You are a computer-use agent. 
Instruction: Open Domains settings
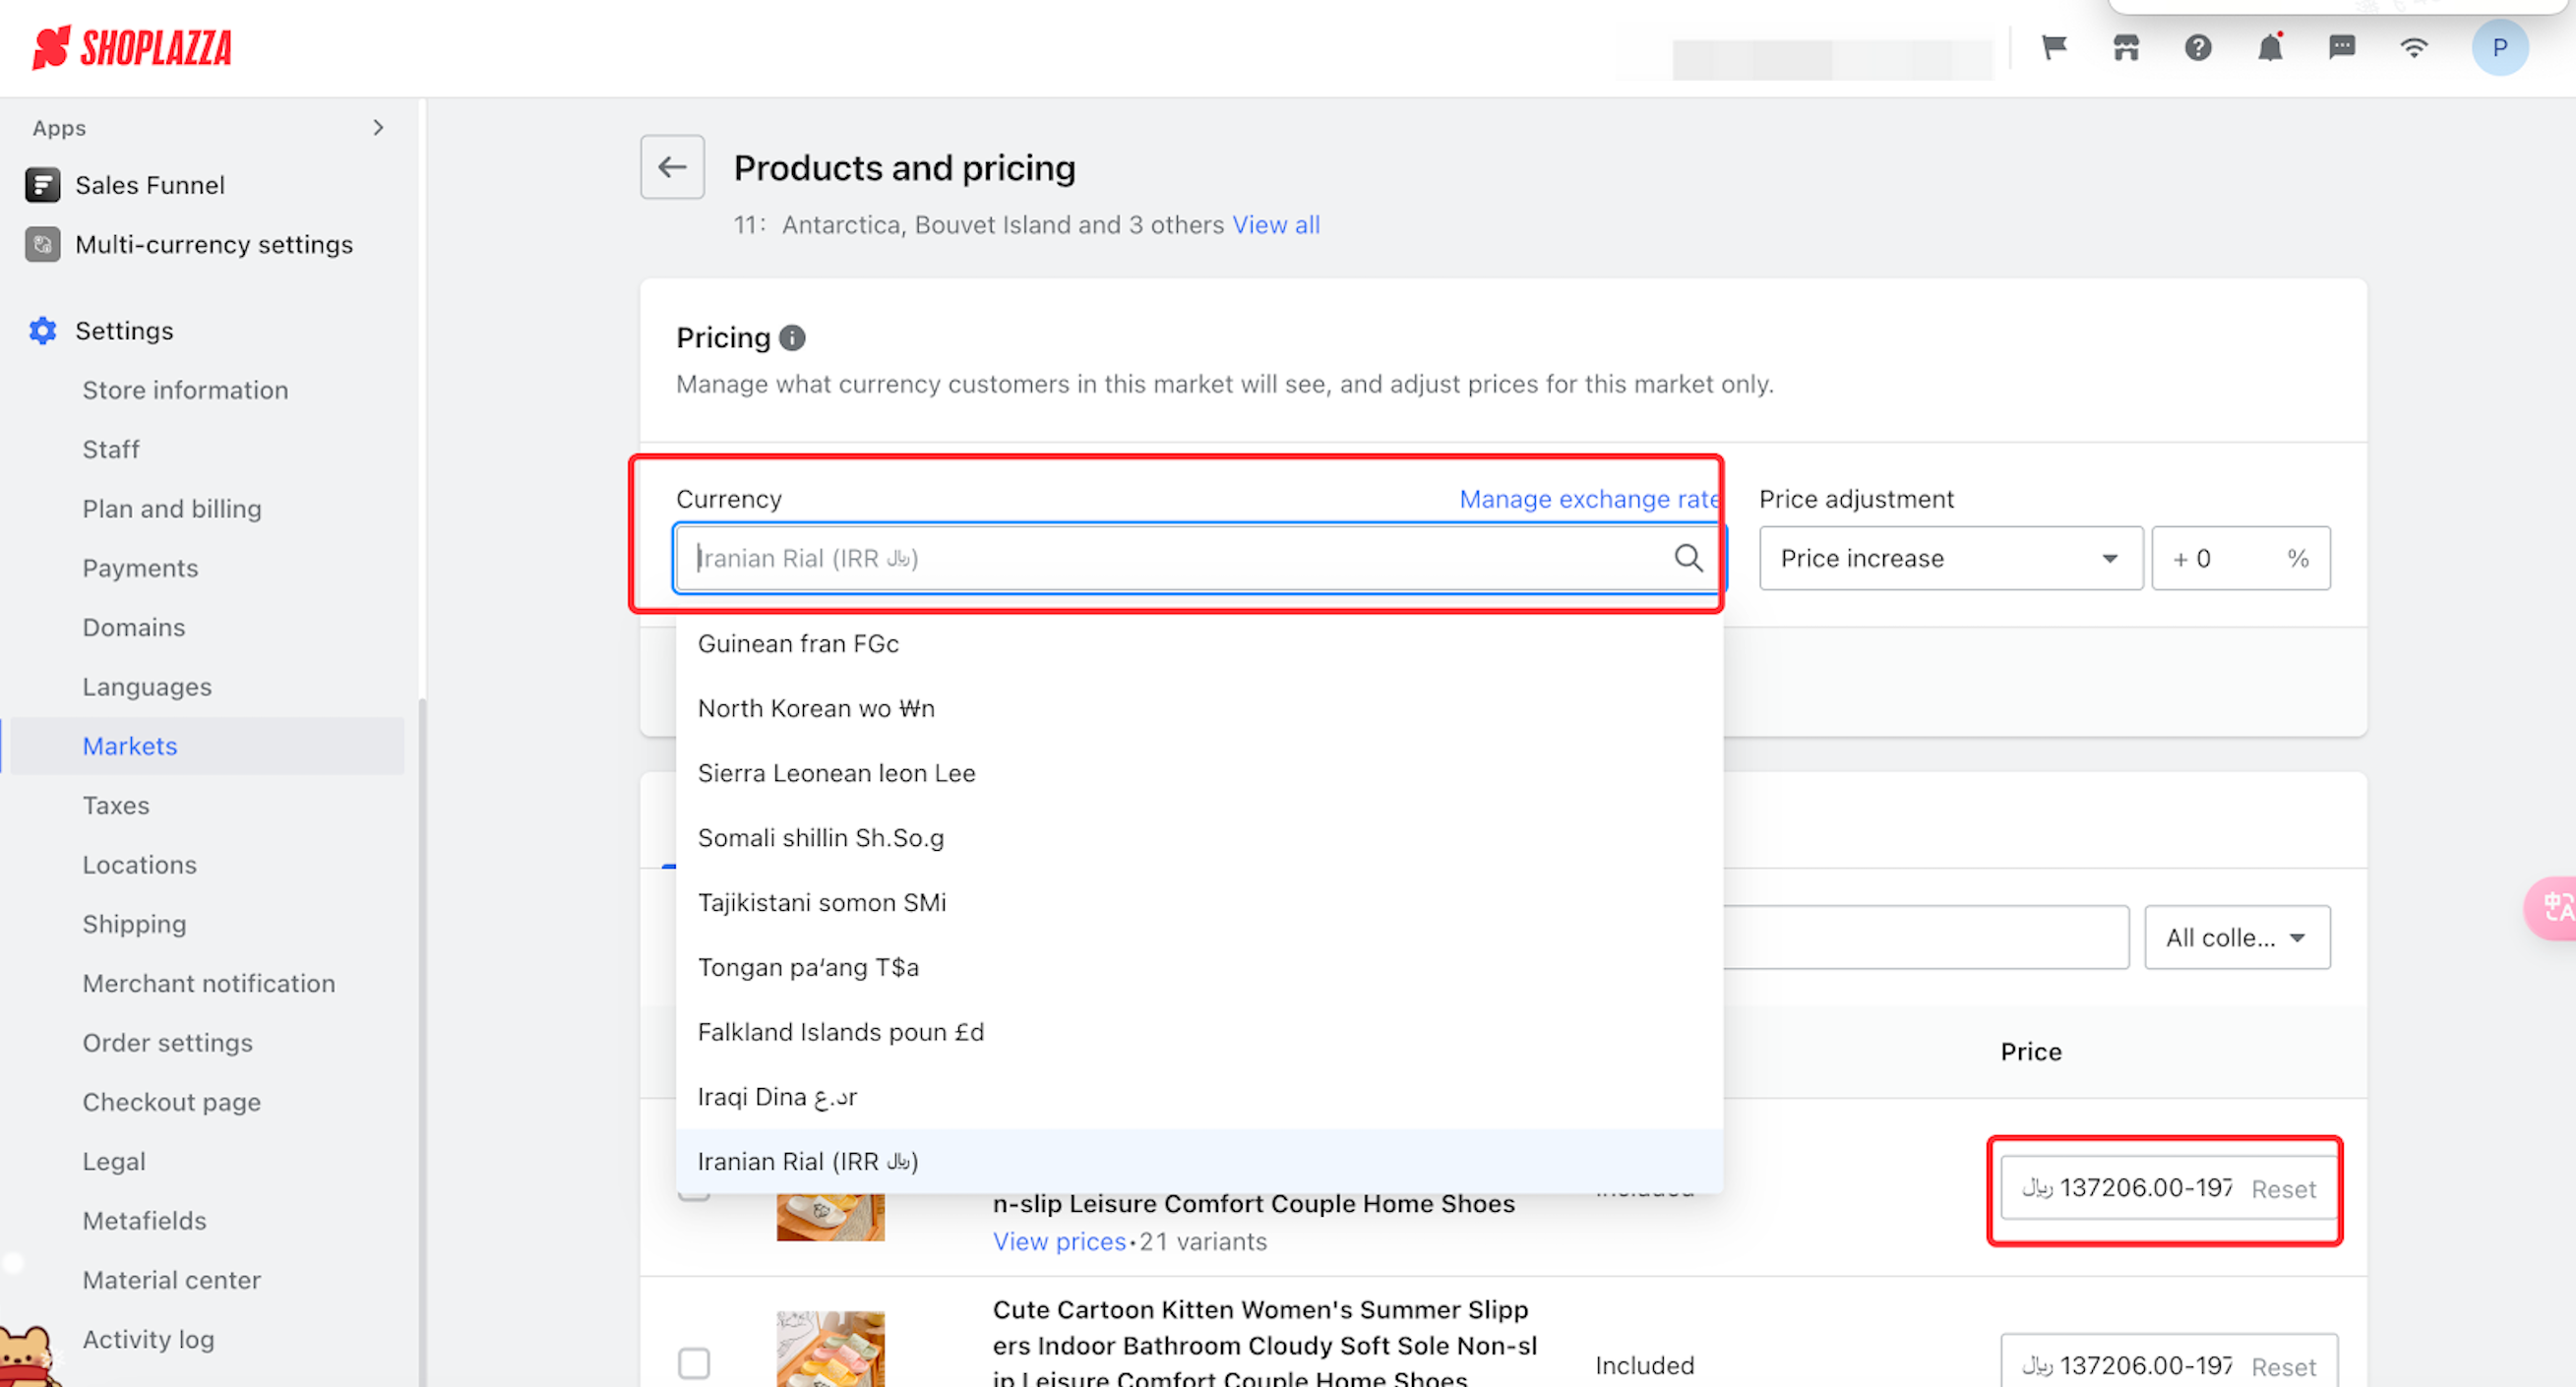point(134,627)
